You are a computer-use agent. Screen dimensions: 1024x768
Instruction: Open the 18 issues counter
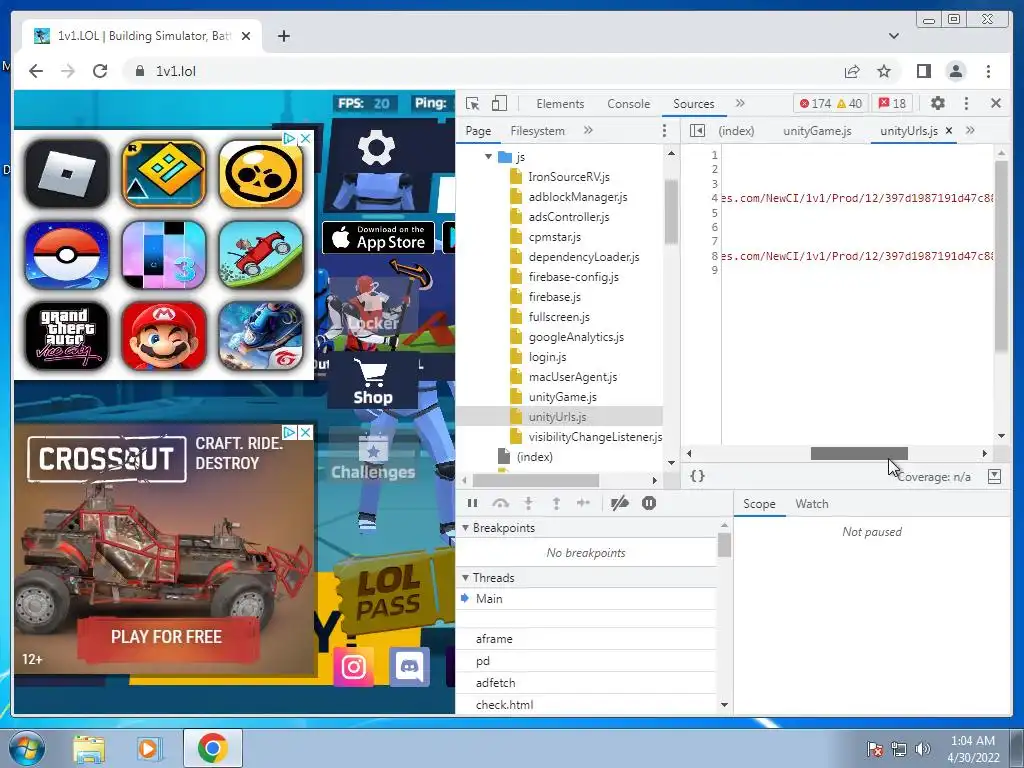[892, 103]
